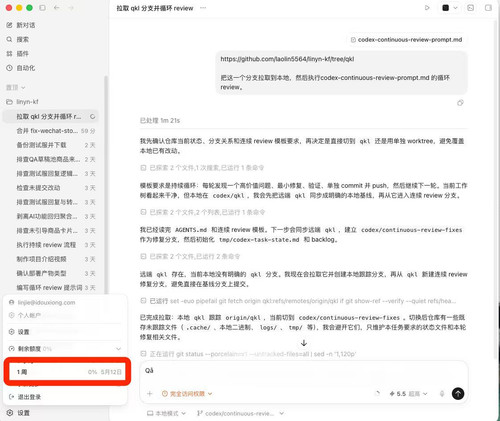Toggle the terminal panel icon
The height and width of the screenshot is (421, 500).
[471, 8]
